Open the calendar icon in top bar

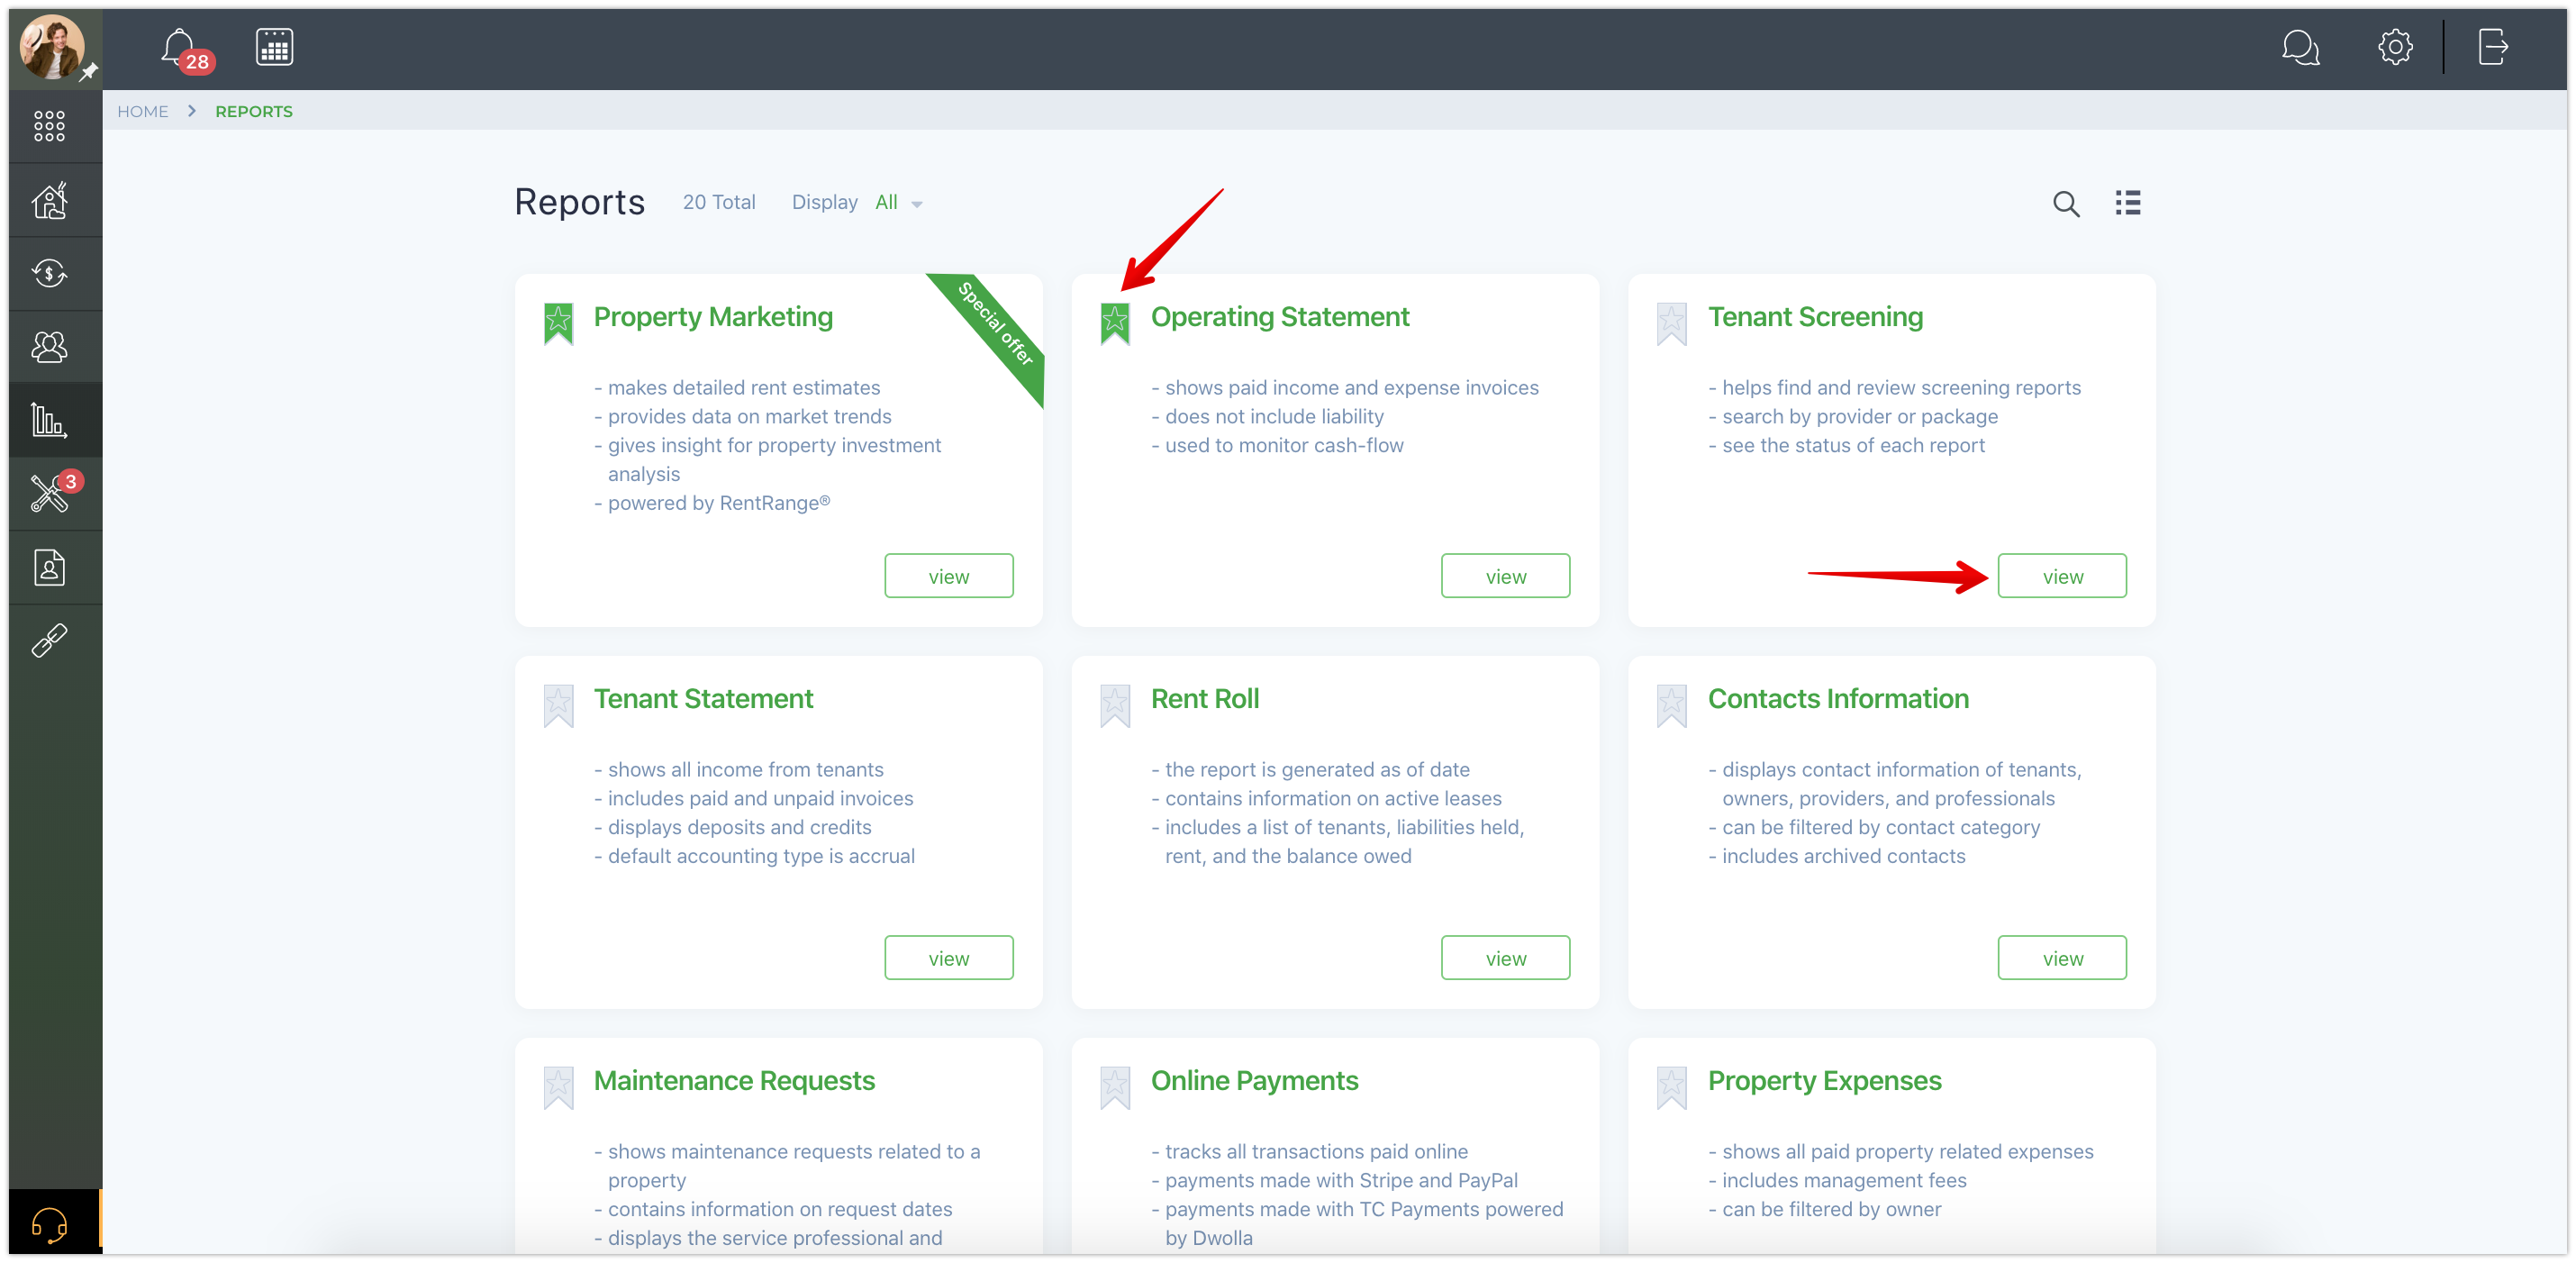pos(274,47)
